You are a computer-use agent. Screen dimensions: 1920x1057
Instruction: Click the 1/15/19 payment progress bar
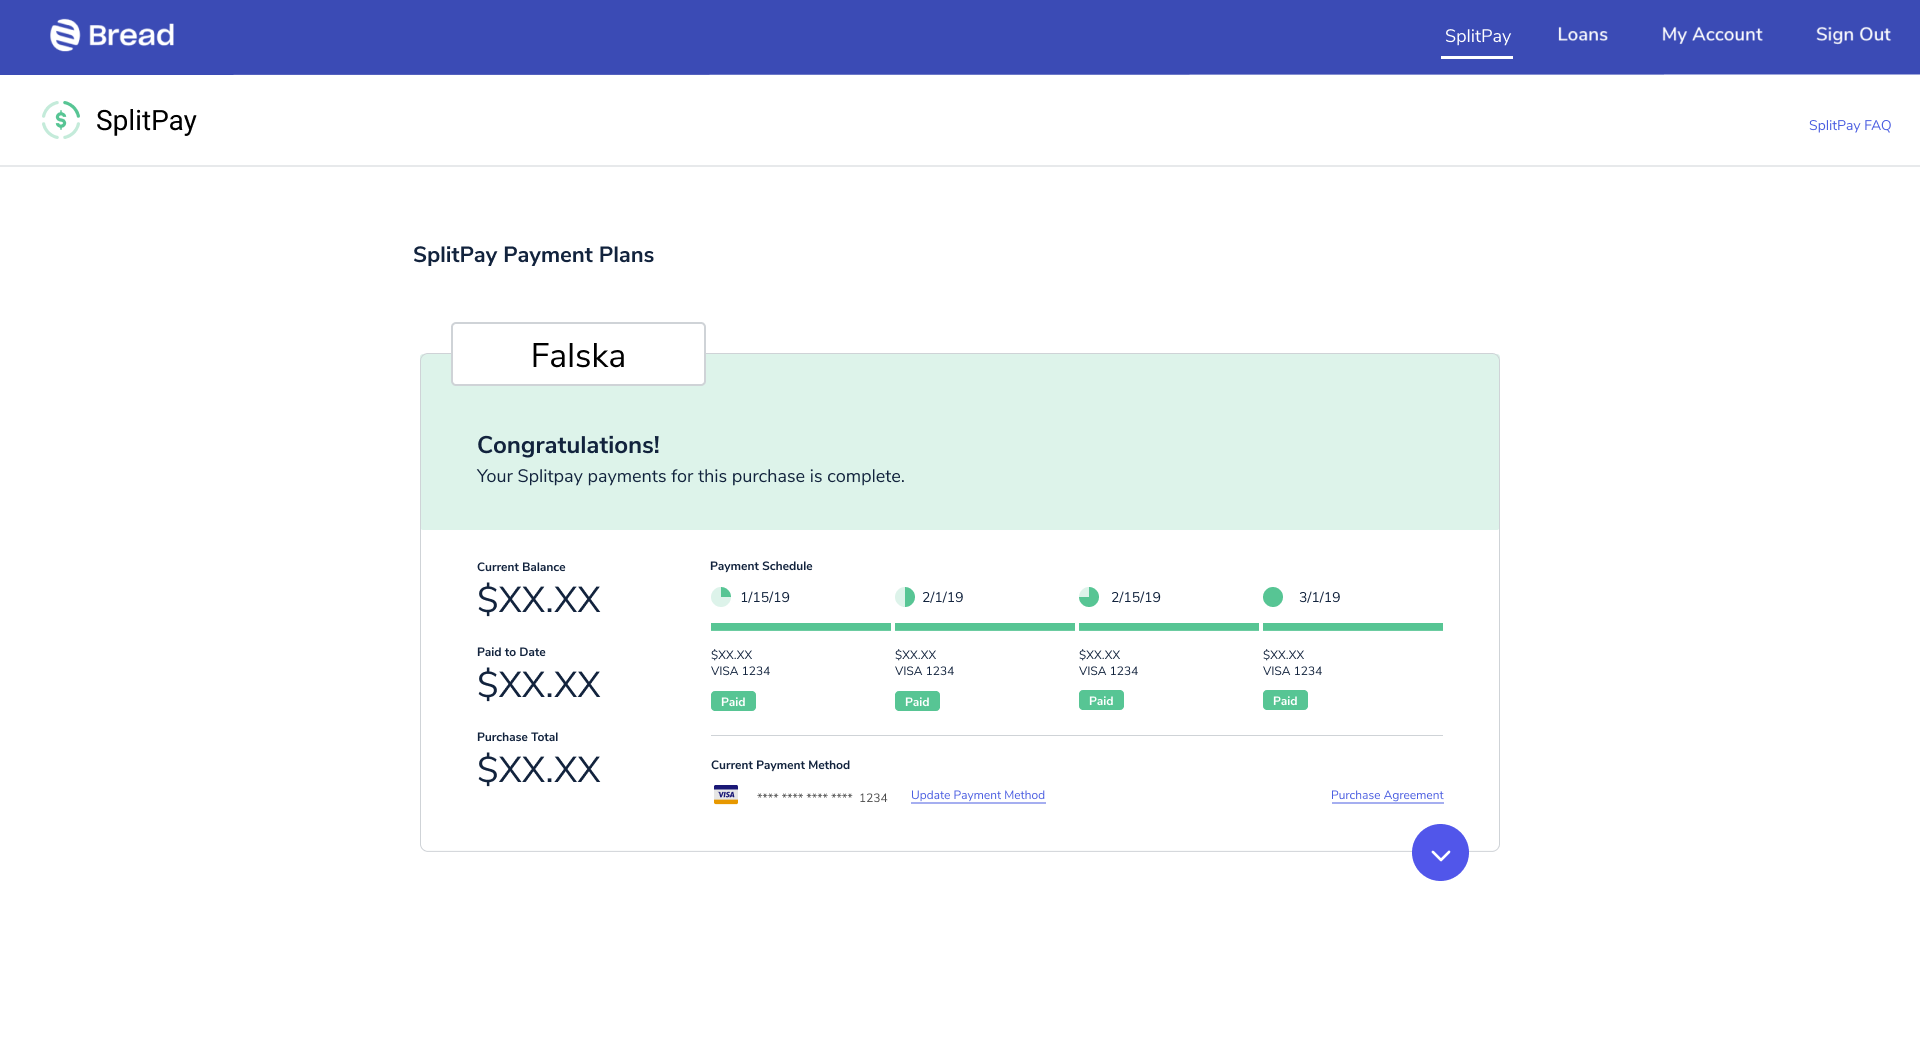coord(801,627)
